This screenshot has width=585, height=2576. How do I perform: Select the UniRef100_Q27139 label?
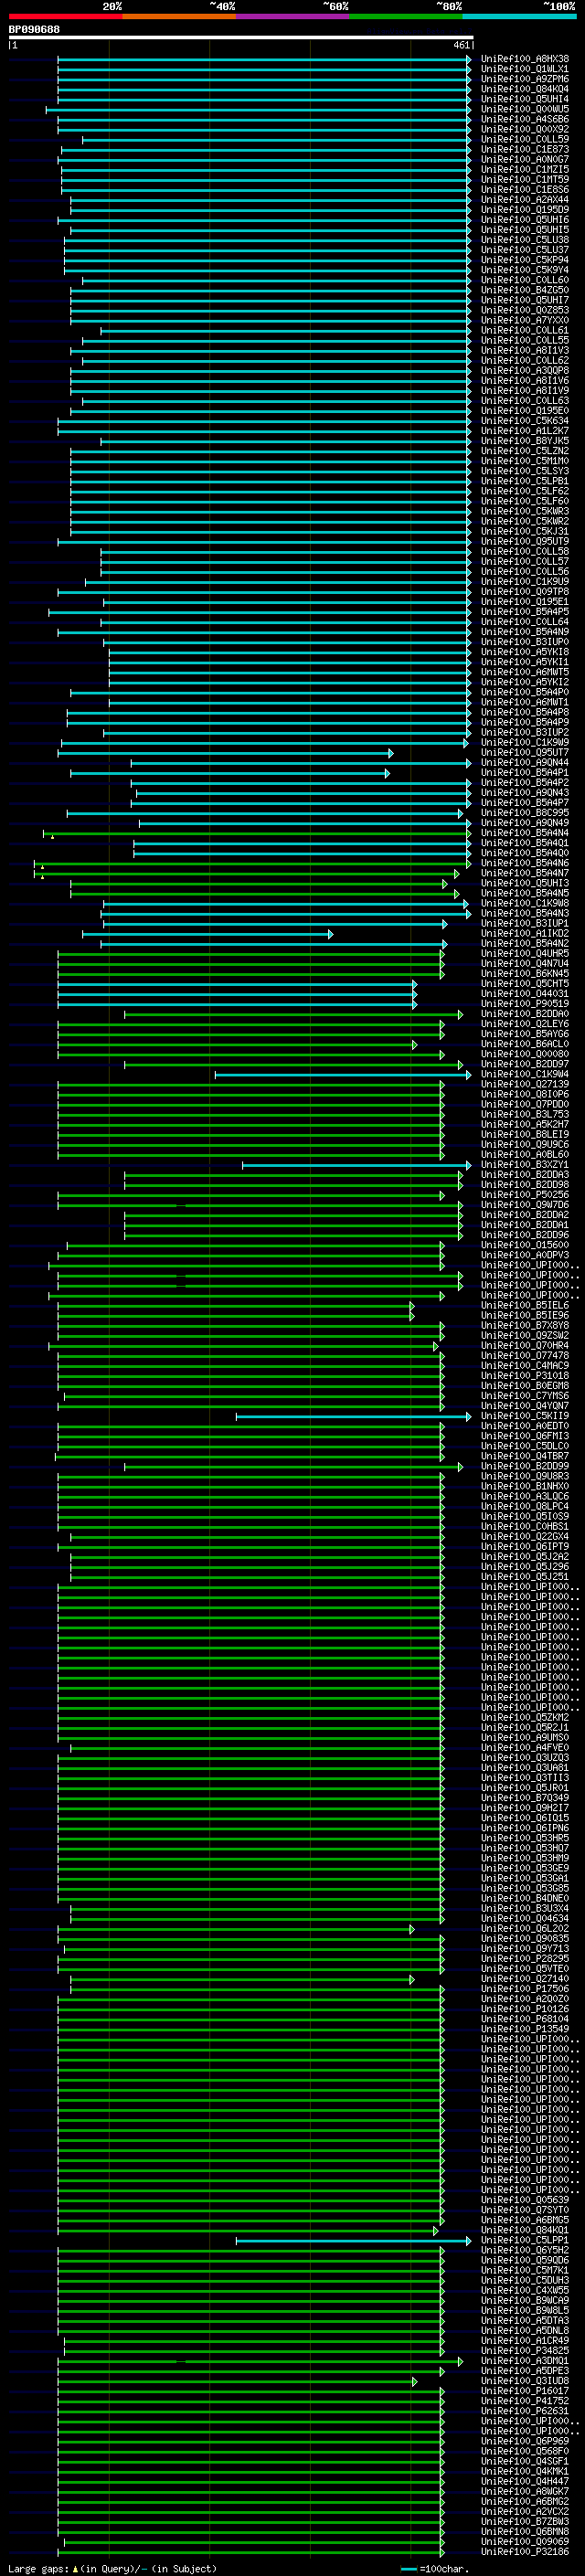coord(525,1085)
